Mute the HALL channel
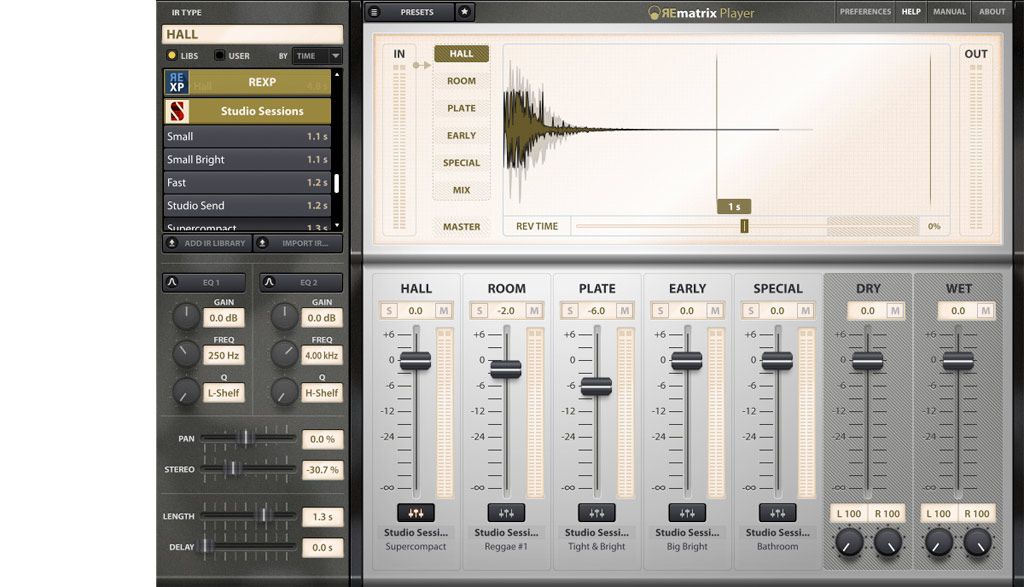This screenshot has width=1024, height=587. coord(443,311)
